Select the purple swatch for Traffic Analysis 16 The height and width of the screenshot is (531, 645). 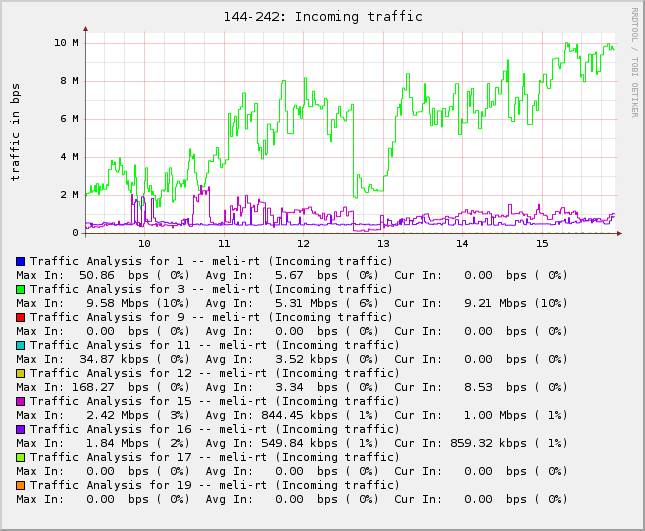21,429
